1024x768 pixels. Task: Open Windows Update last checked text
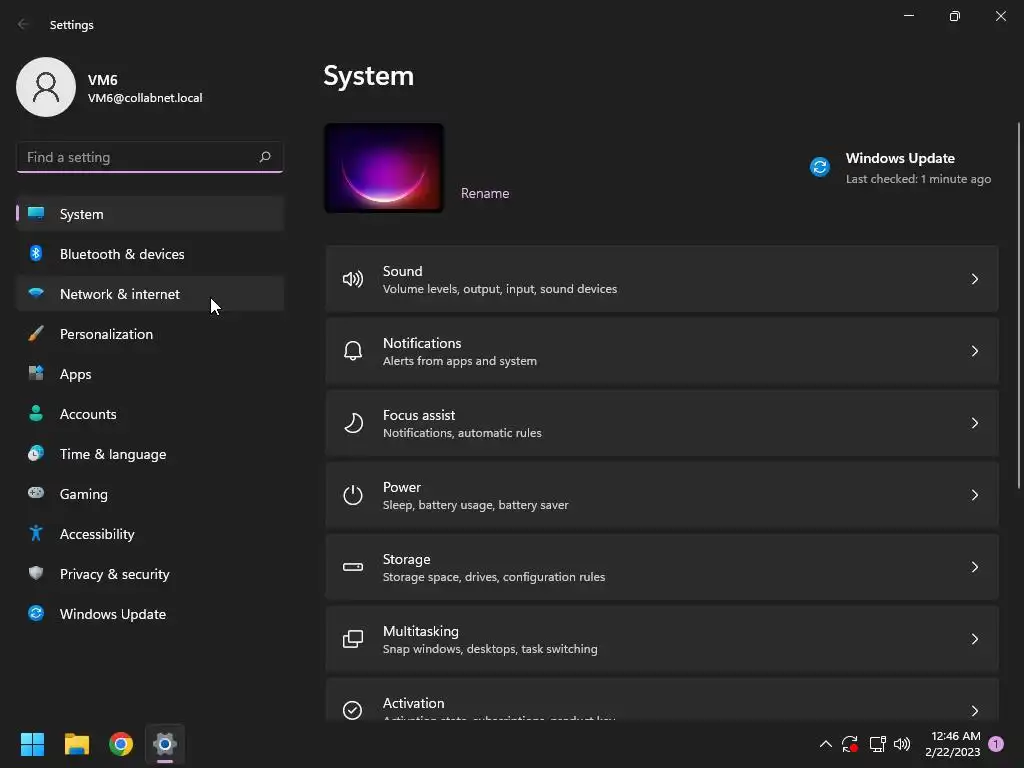tap(918, 179)
